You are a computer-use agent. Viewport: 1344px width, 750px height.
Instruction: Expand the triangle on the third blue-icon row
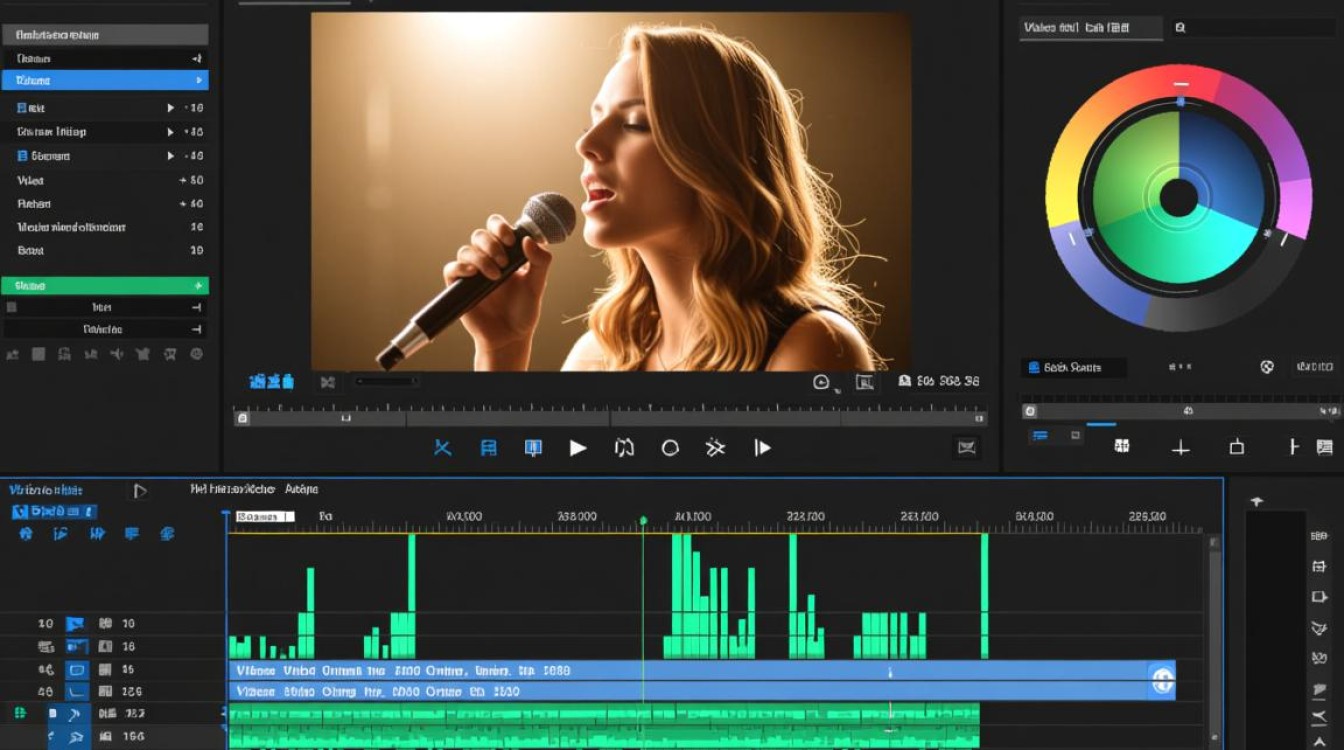click(x=170, y=156)
